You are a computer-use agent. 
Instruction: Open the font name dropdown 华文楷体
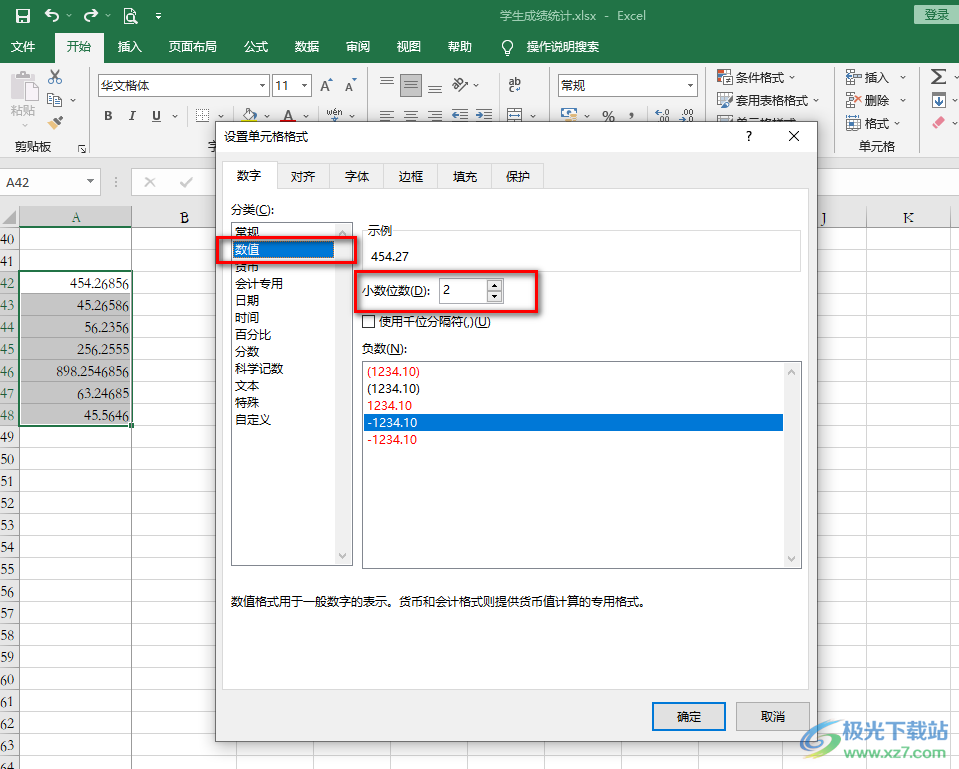click(262, 86)
